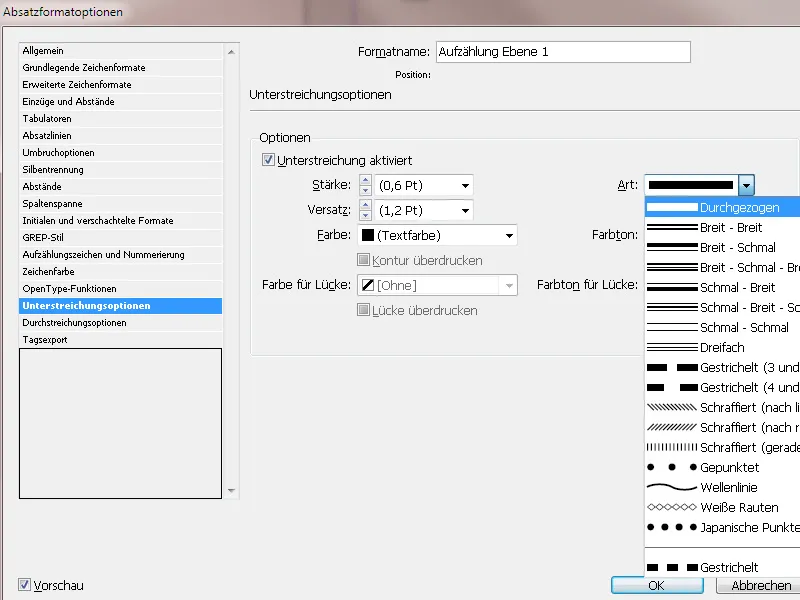Uncheck the Unterstreichung aktiviert checkbox
Image resolution: width=800 pixels, height=600 pixels.
(266, 159)
